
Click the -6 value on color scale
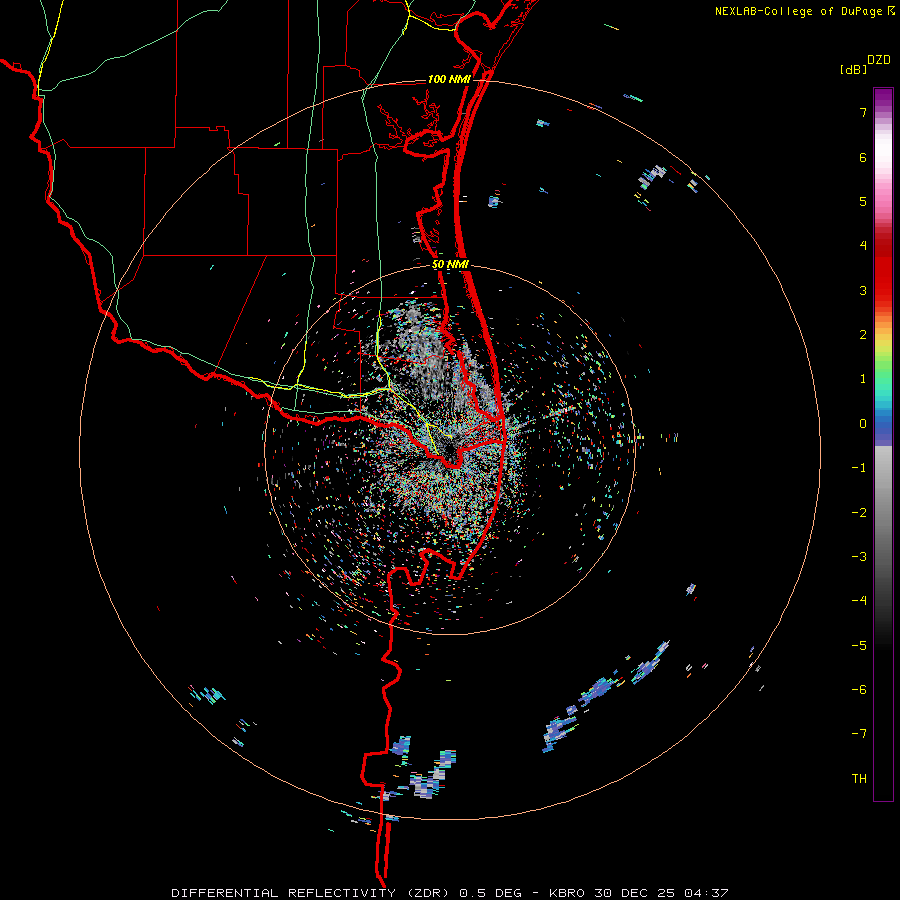(x=859, y=690)
